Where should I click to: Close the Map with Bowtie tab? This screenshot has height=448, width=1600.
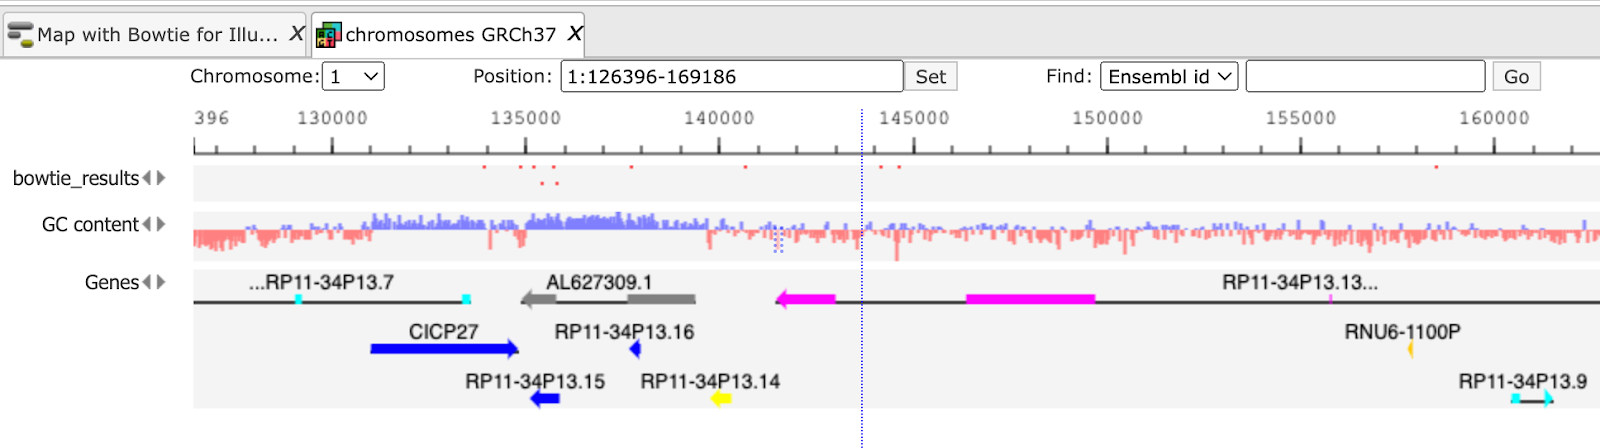coord(297,33)
